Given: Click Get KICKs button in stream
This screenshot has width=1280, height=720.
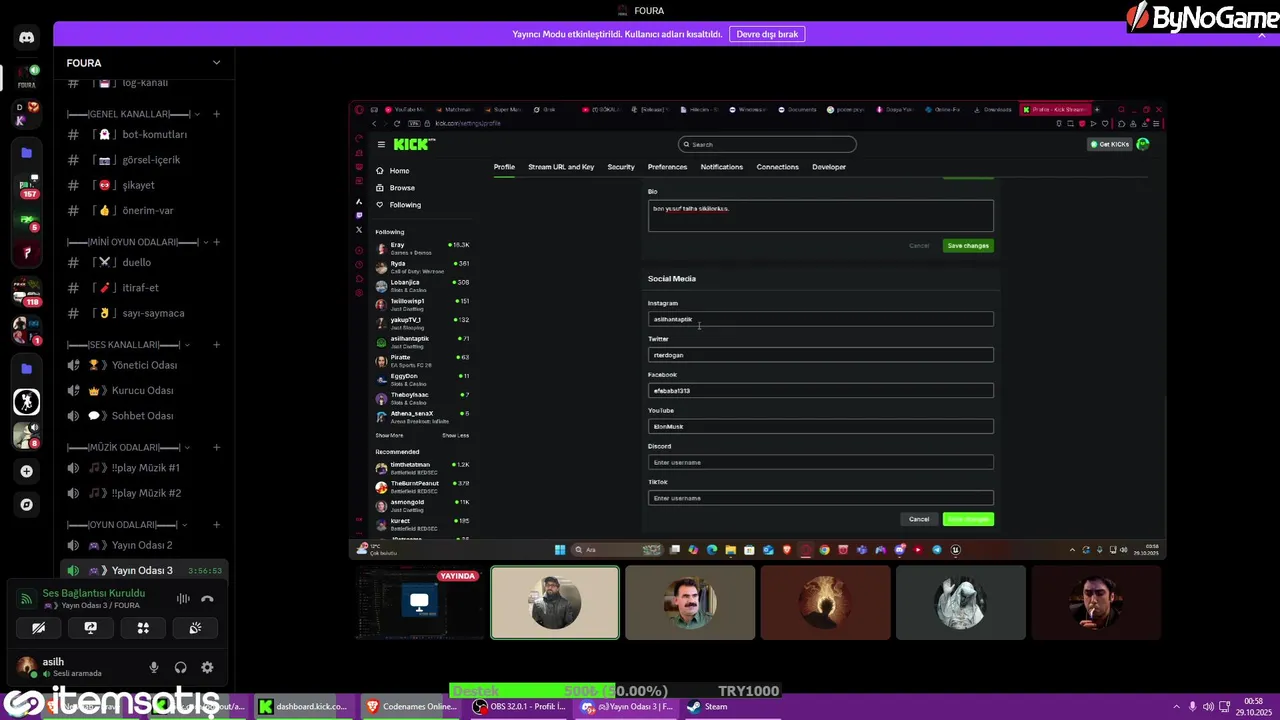Looking at the screenshot, I should point(1111,144).
